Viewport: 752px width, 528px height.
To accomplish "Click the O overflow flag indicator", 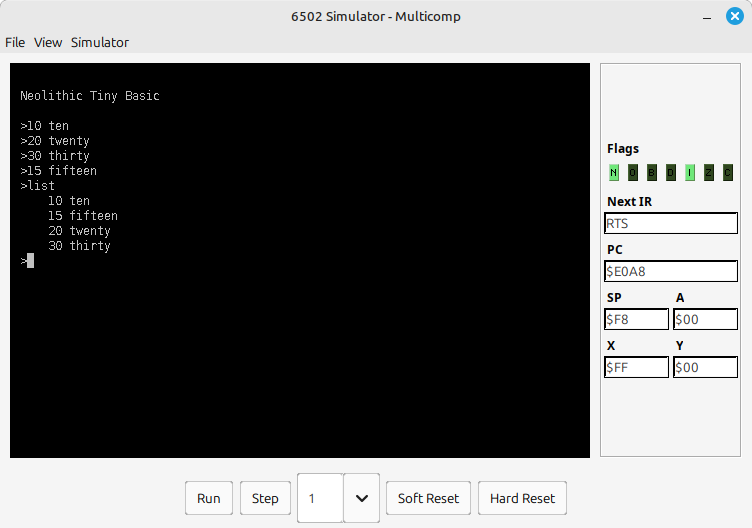I will 632,173.
